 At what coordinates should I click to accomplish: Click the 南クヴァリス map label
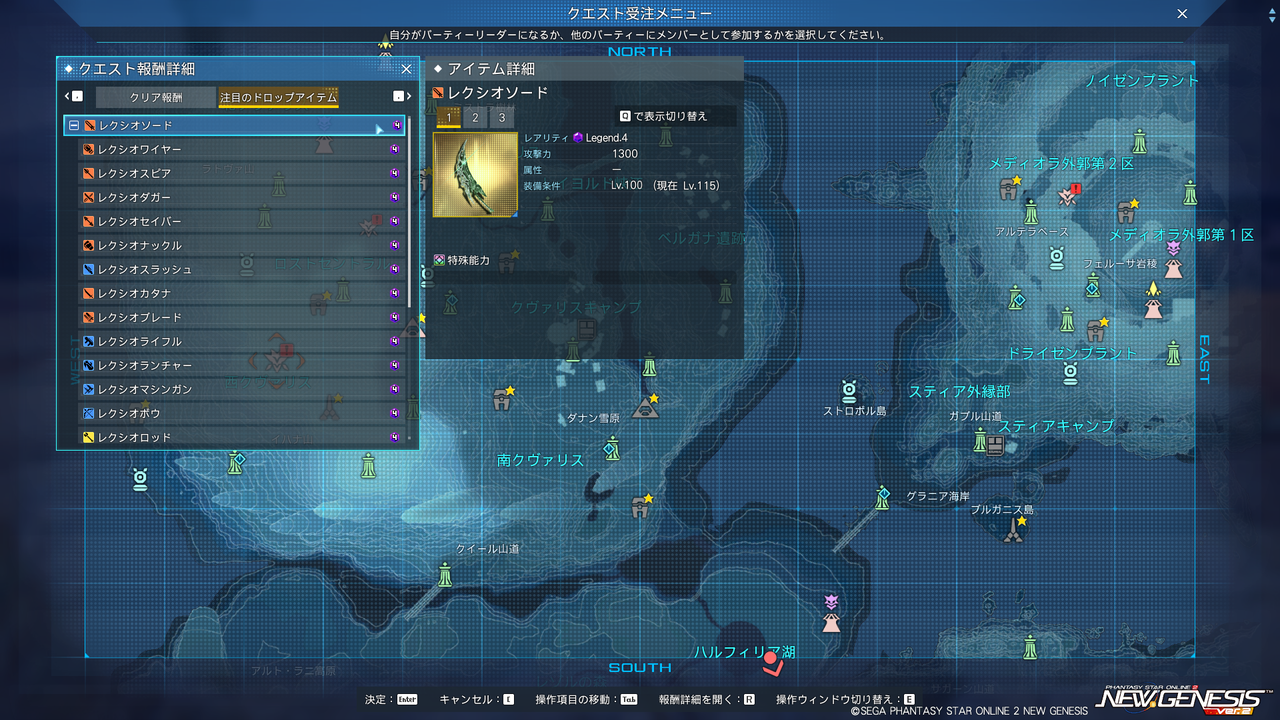coord(540,461)
